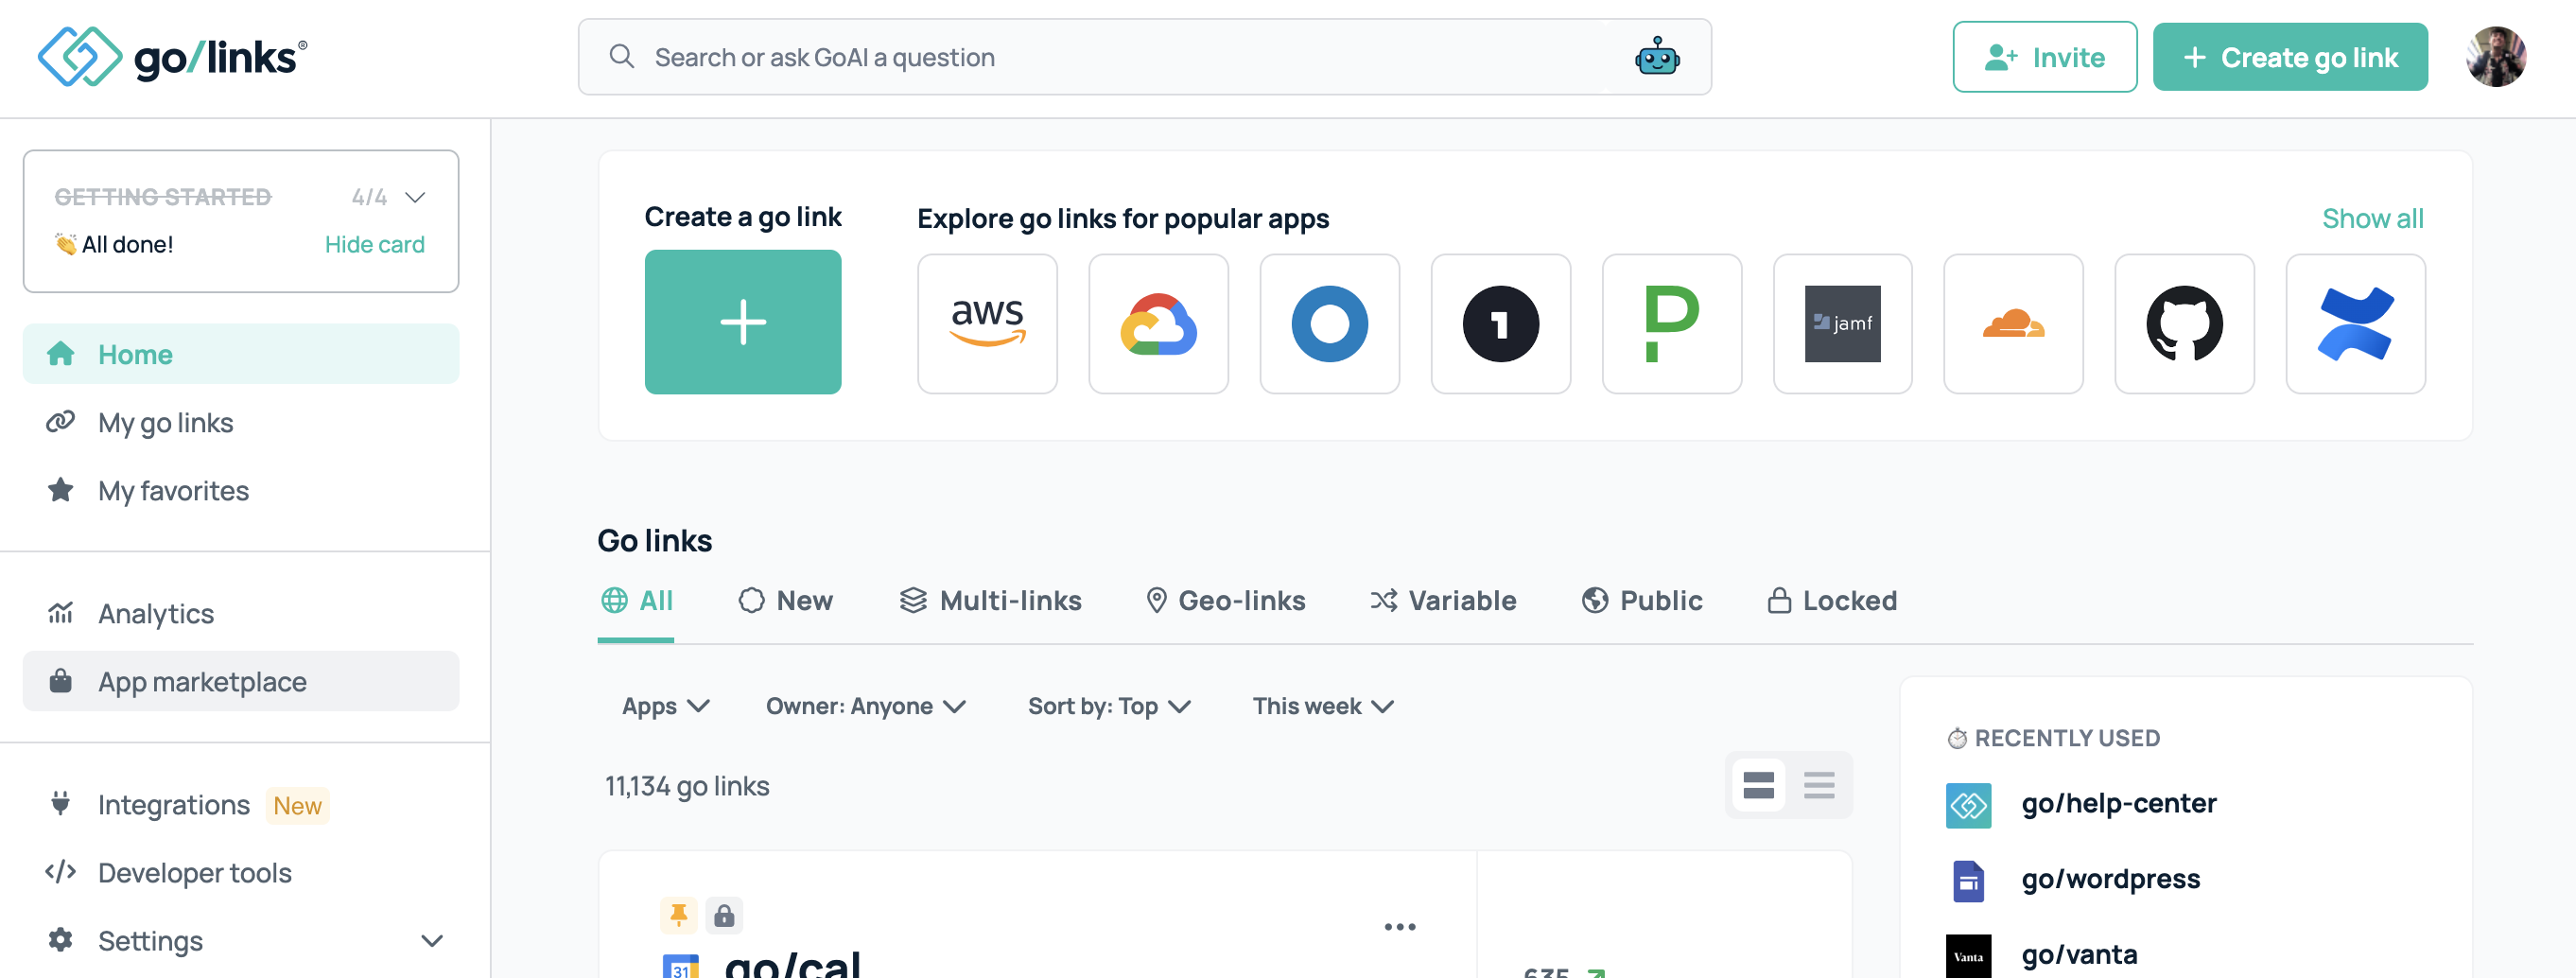
Task: Open the 1Password app tile
Action: [x=1500, y=323]
